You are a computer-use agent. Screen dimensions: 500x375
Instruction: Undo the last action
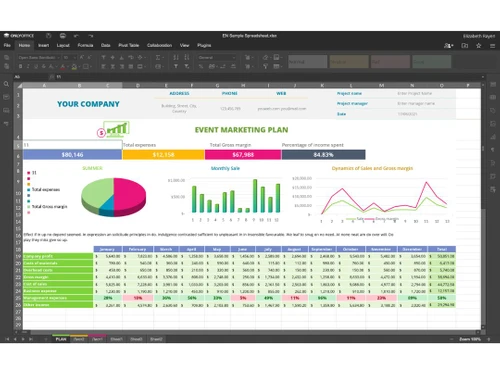(76, 36)
